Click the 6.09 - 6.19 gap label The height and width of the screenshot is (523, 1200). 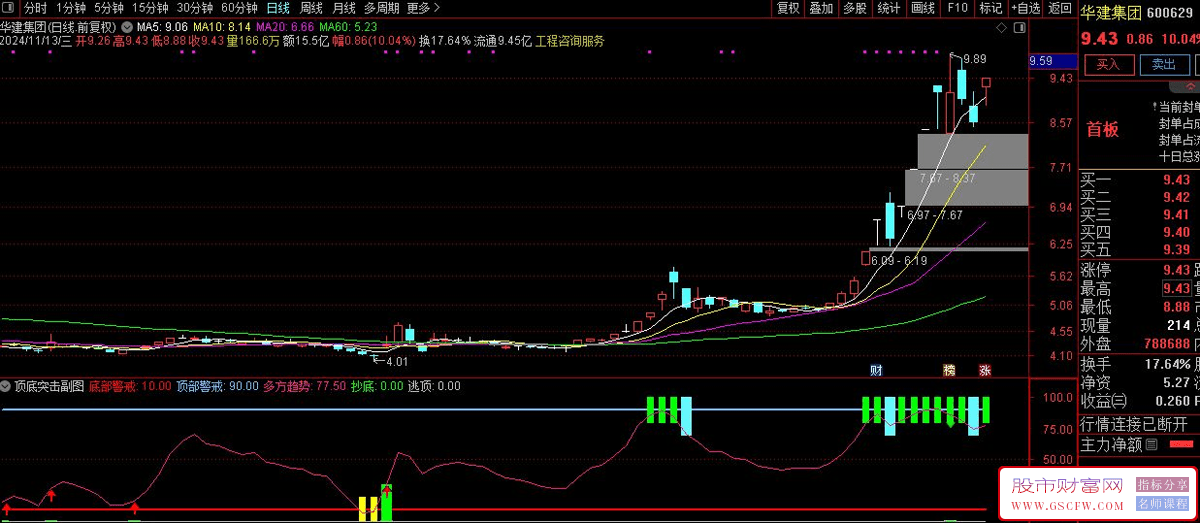(x=898, y=261)
